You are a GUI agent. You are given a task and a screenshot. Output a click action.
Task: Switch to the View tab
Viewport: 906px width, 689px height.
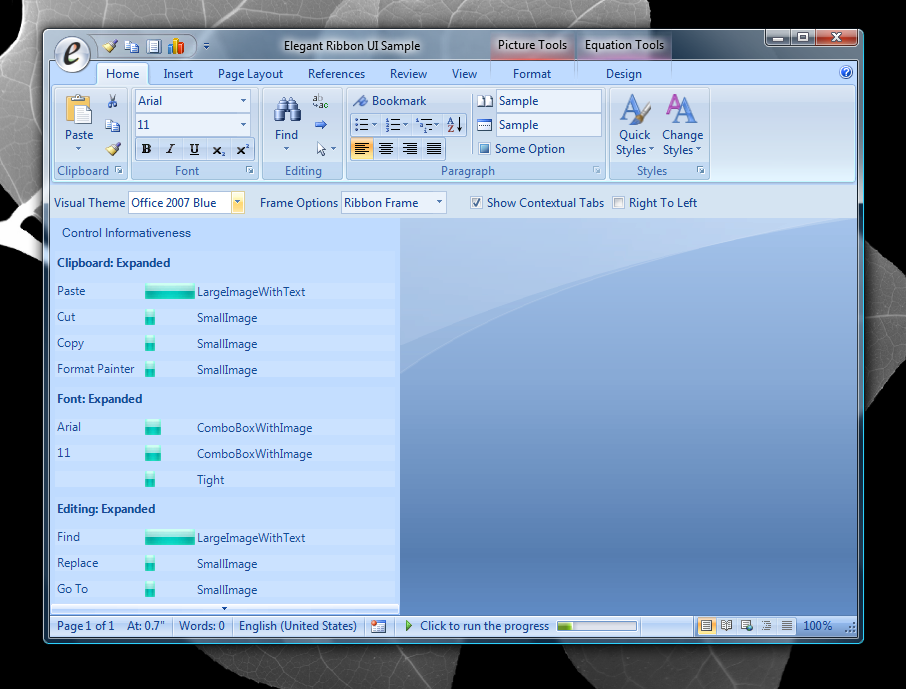coord(464,74)
